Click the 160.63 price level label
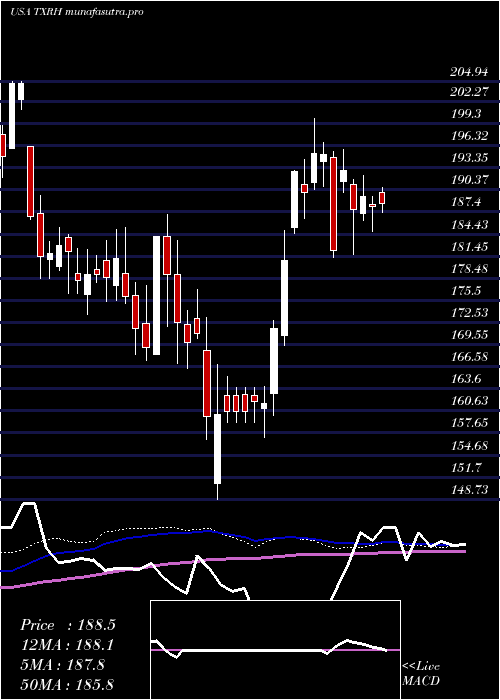Viewport: 500px width, 700px height. tap(468, 401)
